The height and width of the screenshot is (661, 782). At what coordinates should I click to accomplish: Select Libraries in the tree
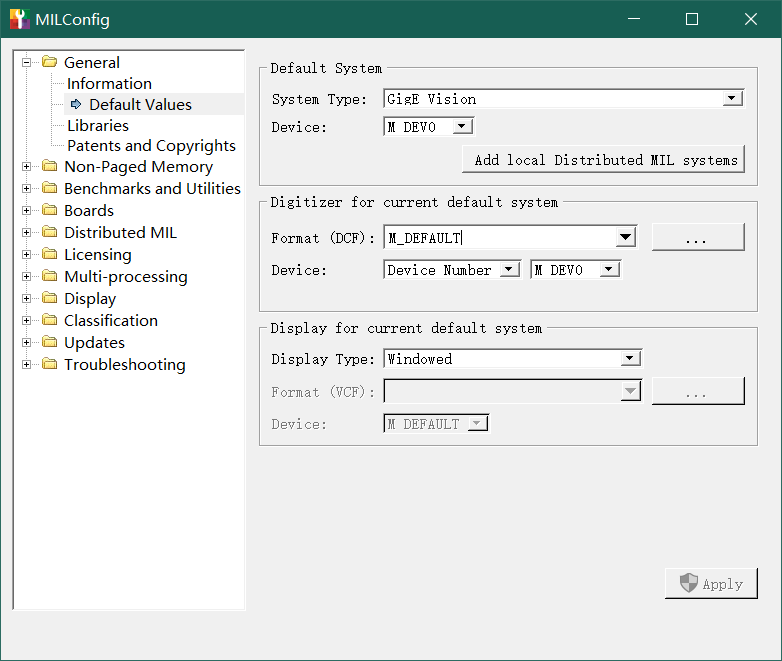coord(98,125)
